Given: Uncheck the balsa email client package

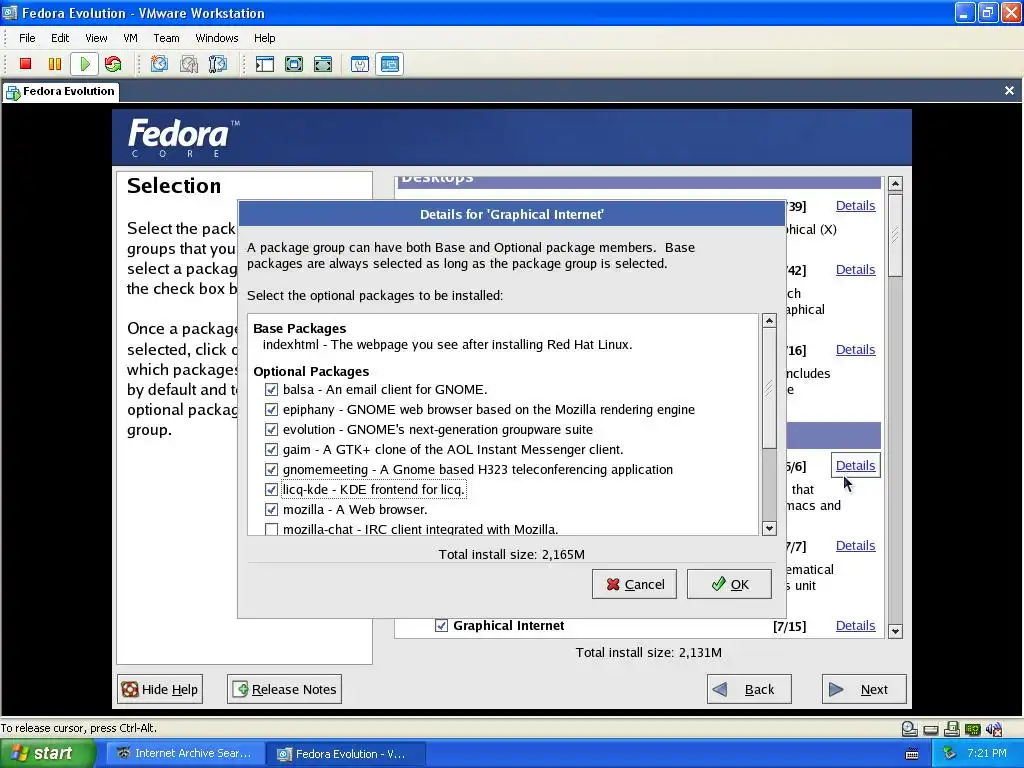Looking at the screenshot, I should (271, 390).
